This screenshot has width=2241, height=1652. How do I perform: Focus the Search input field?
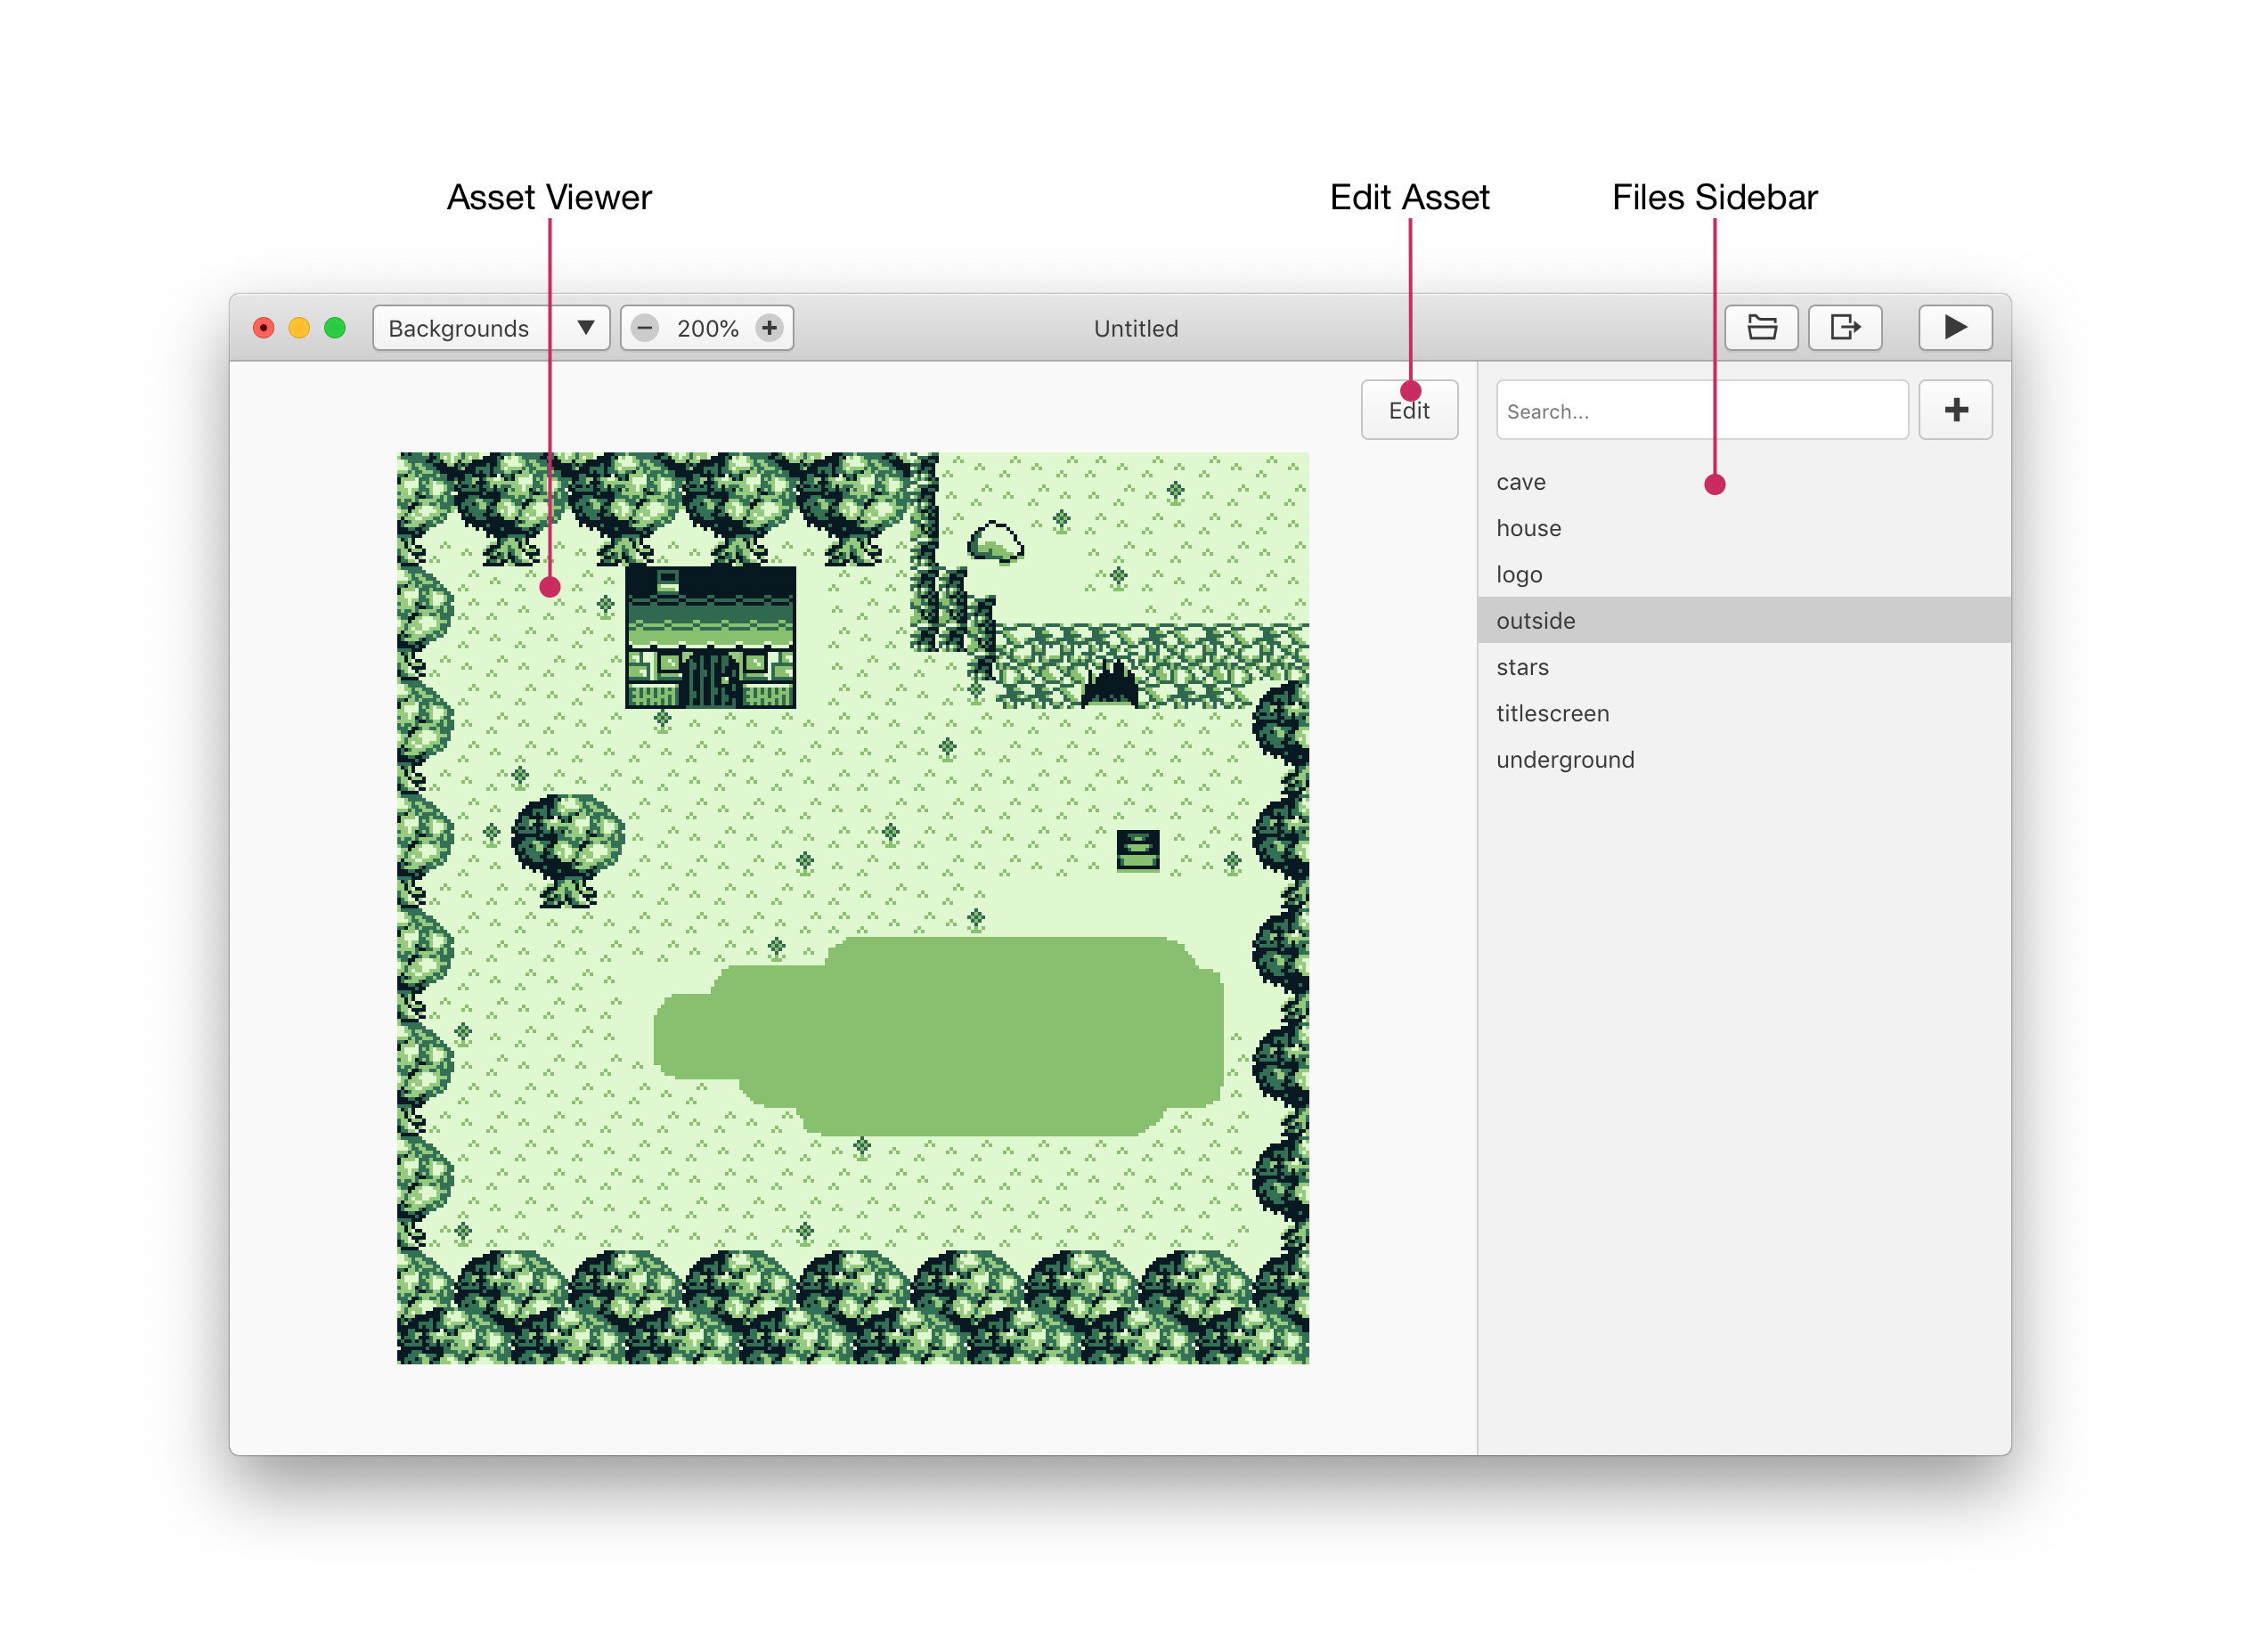point(1700,410)
